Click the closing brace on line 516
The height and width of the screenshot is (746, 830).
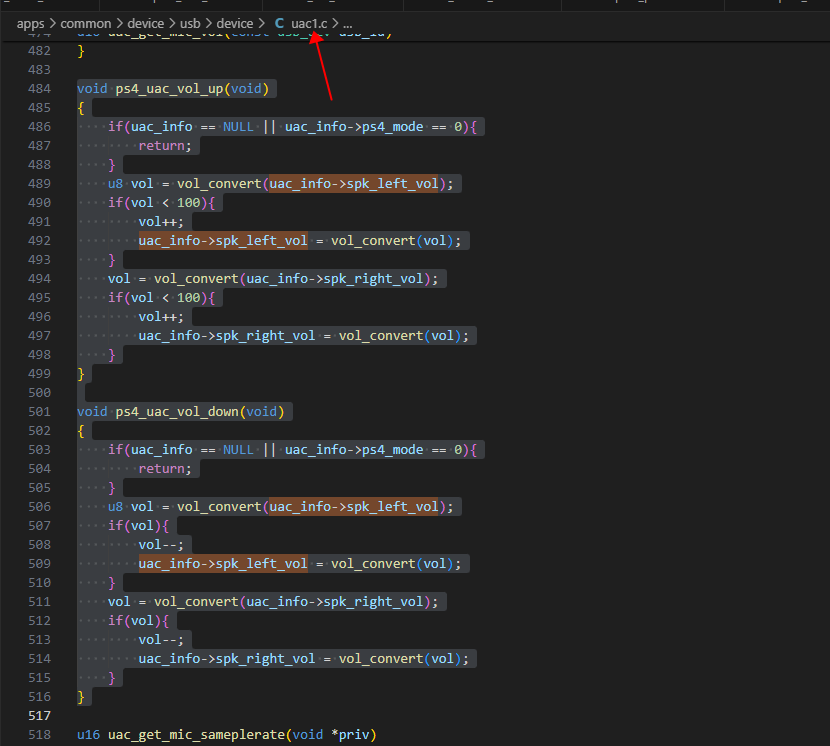[x=81, y=697]
